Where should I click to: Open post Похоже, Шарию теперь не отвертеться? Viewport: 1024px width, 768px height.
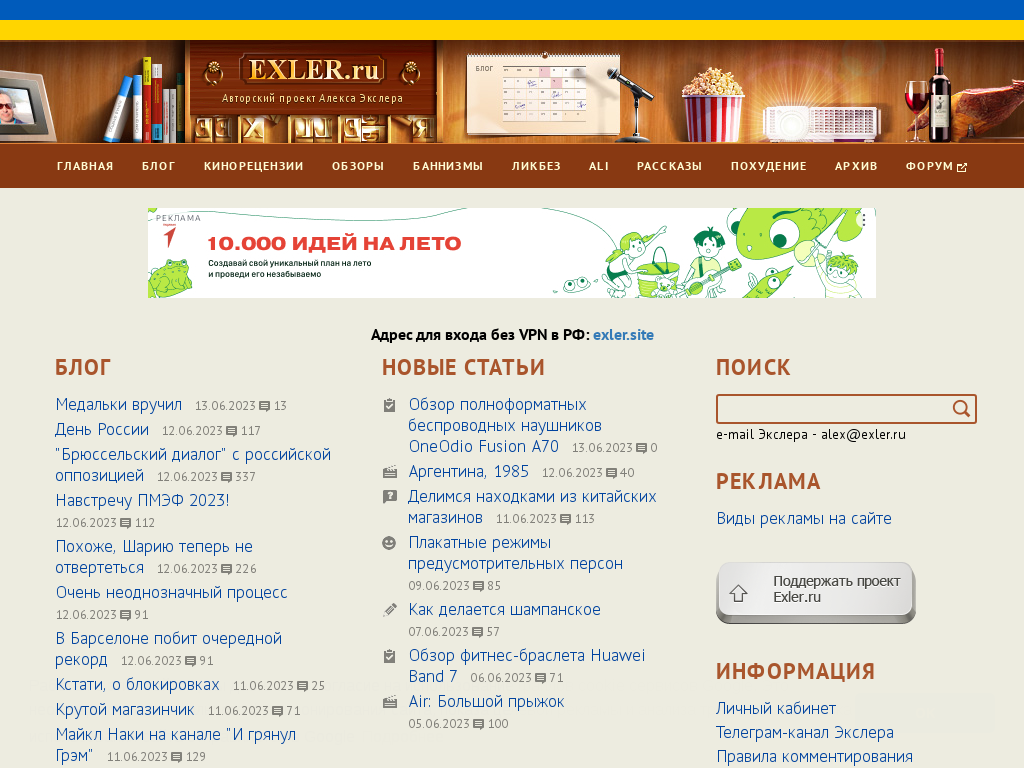coord(154,556)
